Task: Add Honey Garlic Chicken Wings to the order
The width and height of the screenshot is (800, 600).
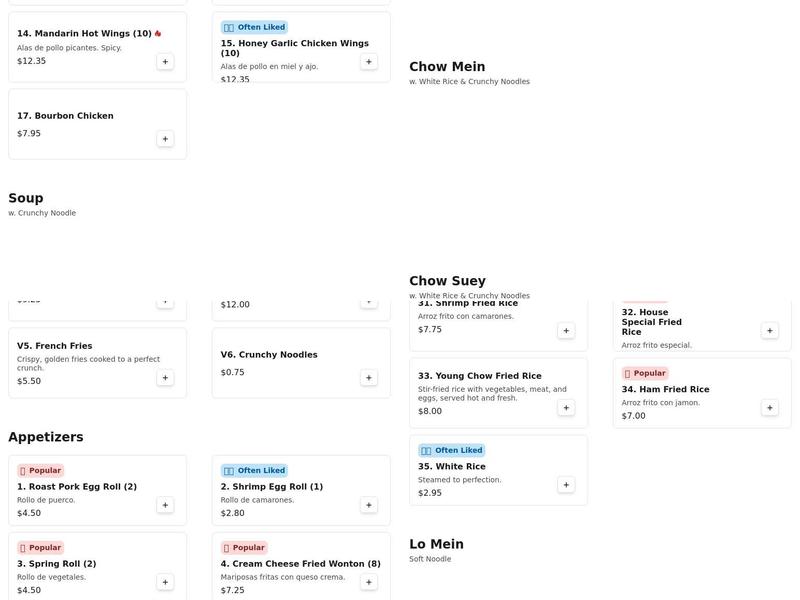Action: coord(369,62)
